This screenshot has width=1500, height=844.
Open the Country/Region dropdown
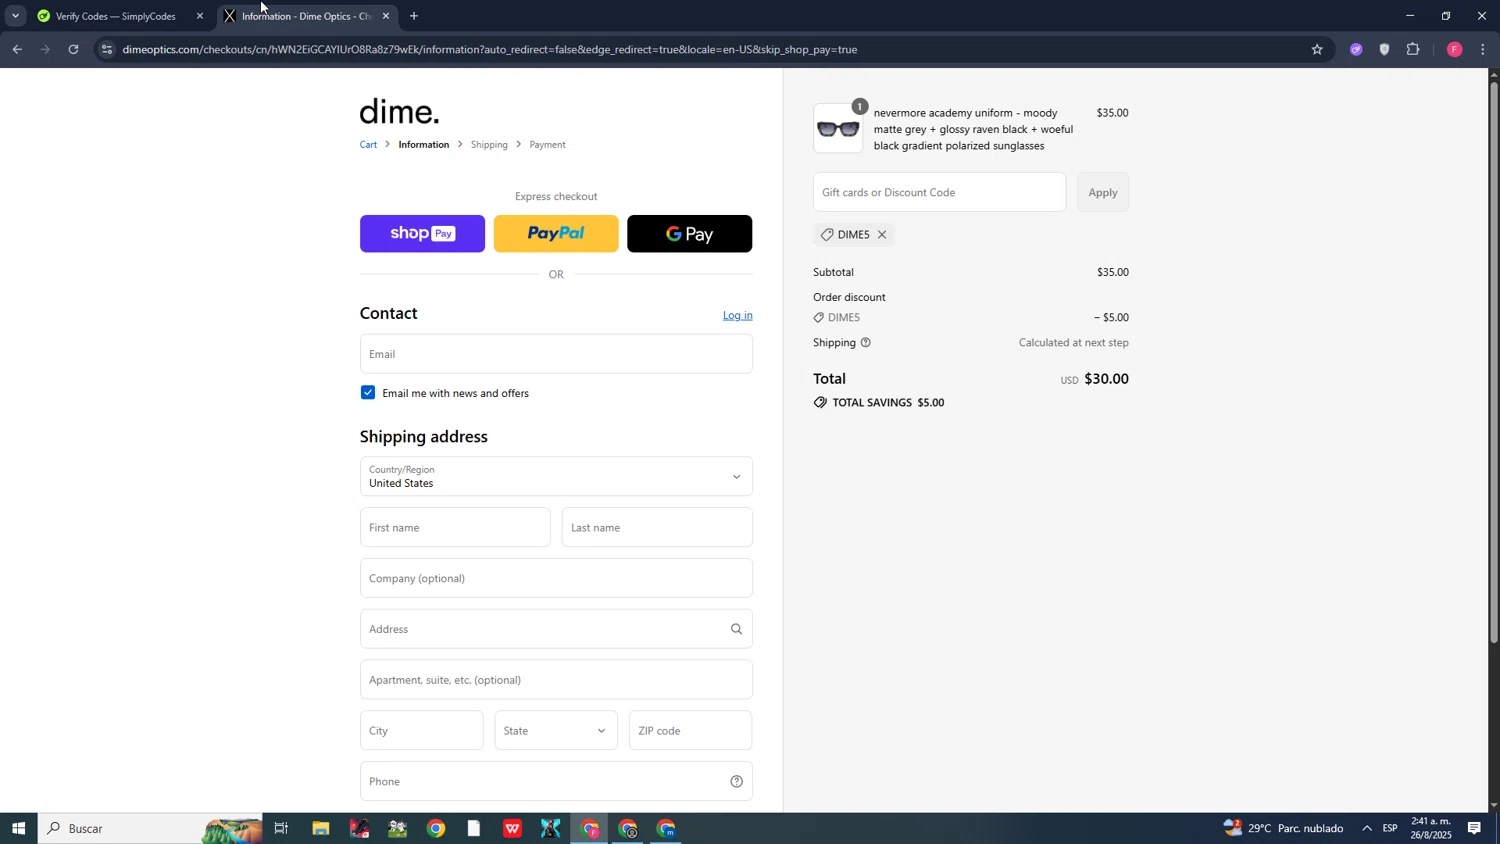(556, 477)
